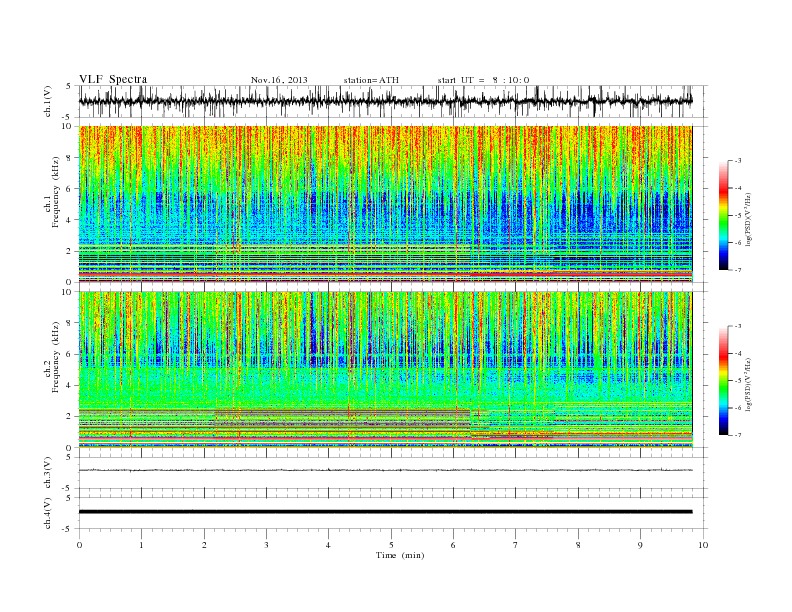Click the "Time (min)" axis label

click(x=400, y=555)
